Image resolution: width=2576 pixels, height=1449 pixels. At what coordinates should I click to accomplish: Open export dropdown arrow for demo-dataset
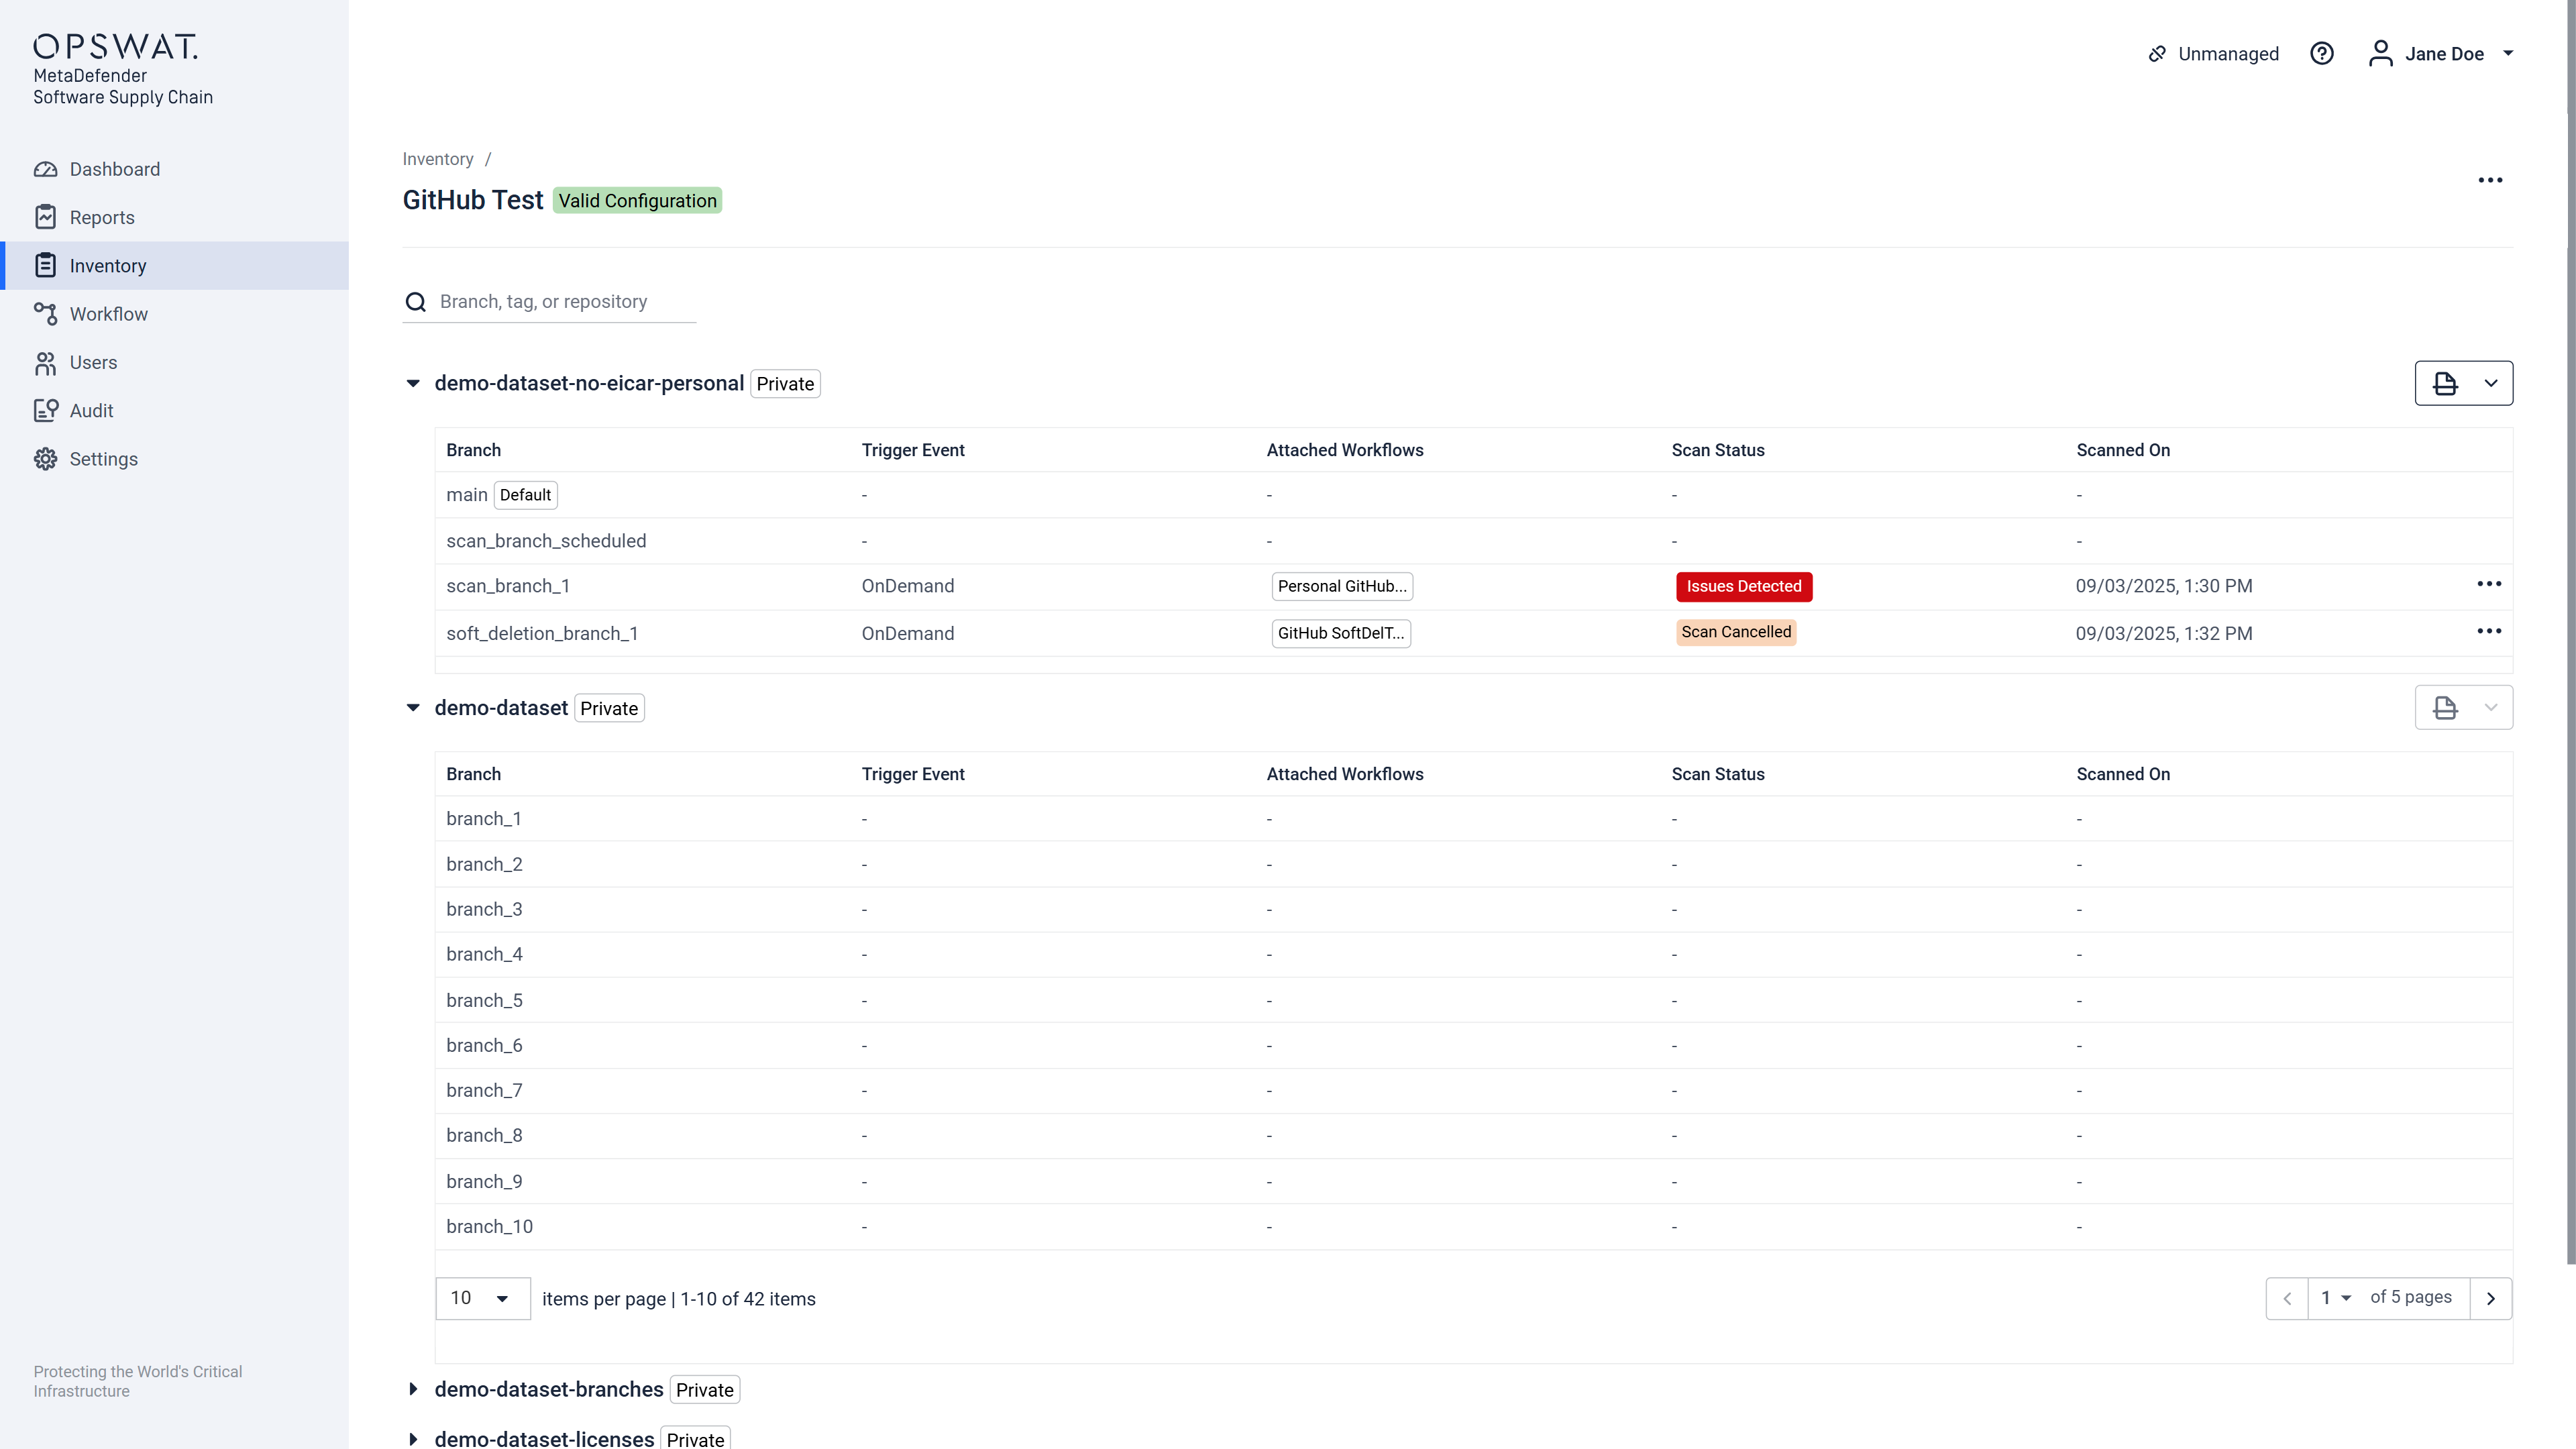click(x=2491, y=707)
